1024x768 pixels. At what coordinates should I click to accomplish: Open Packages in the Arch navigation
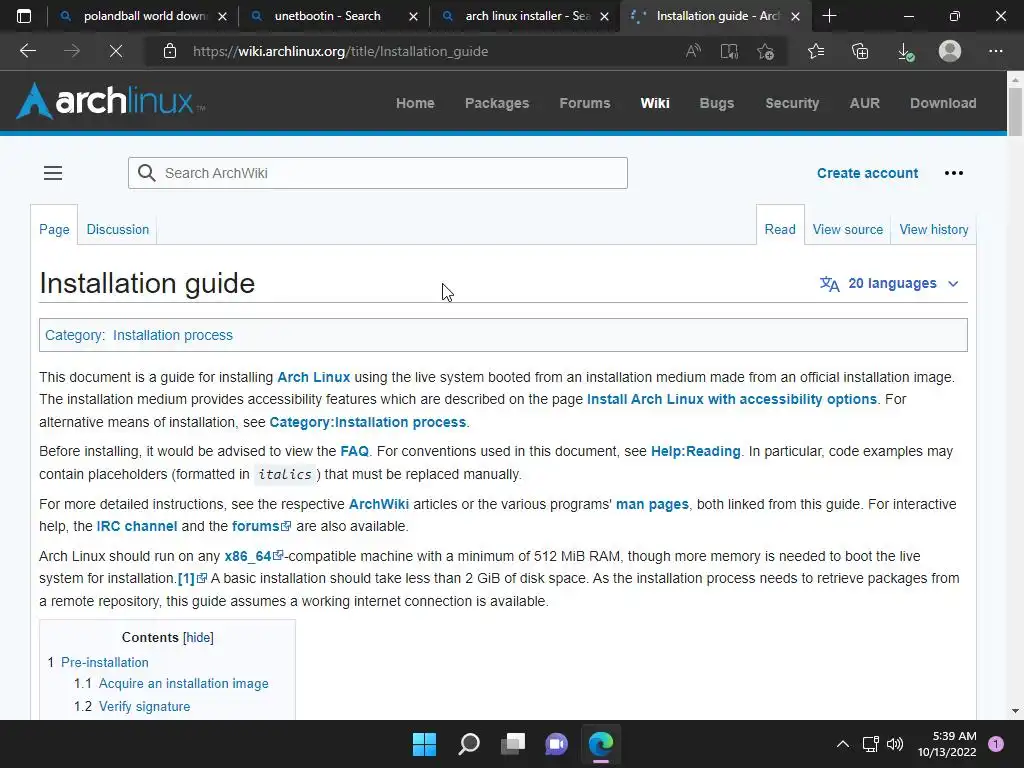point(497,103)
